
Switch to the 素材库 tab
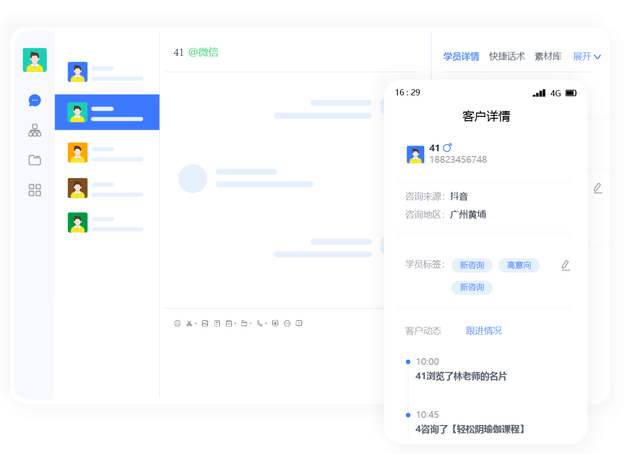(548, 57)
